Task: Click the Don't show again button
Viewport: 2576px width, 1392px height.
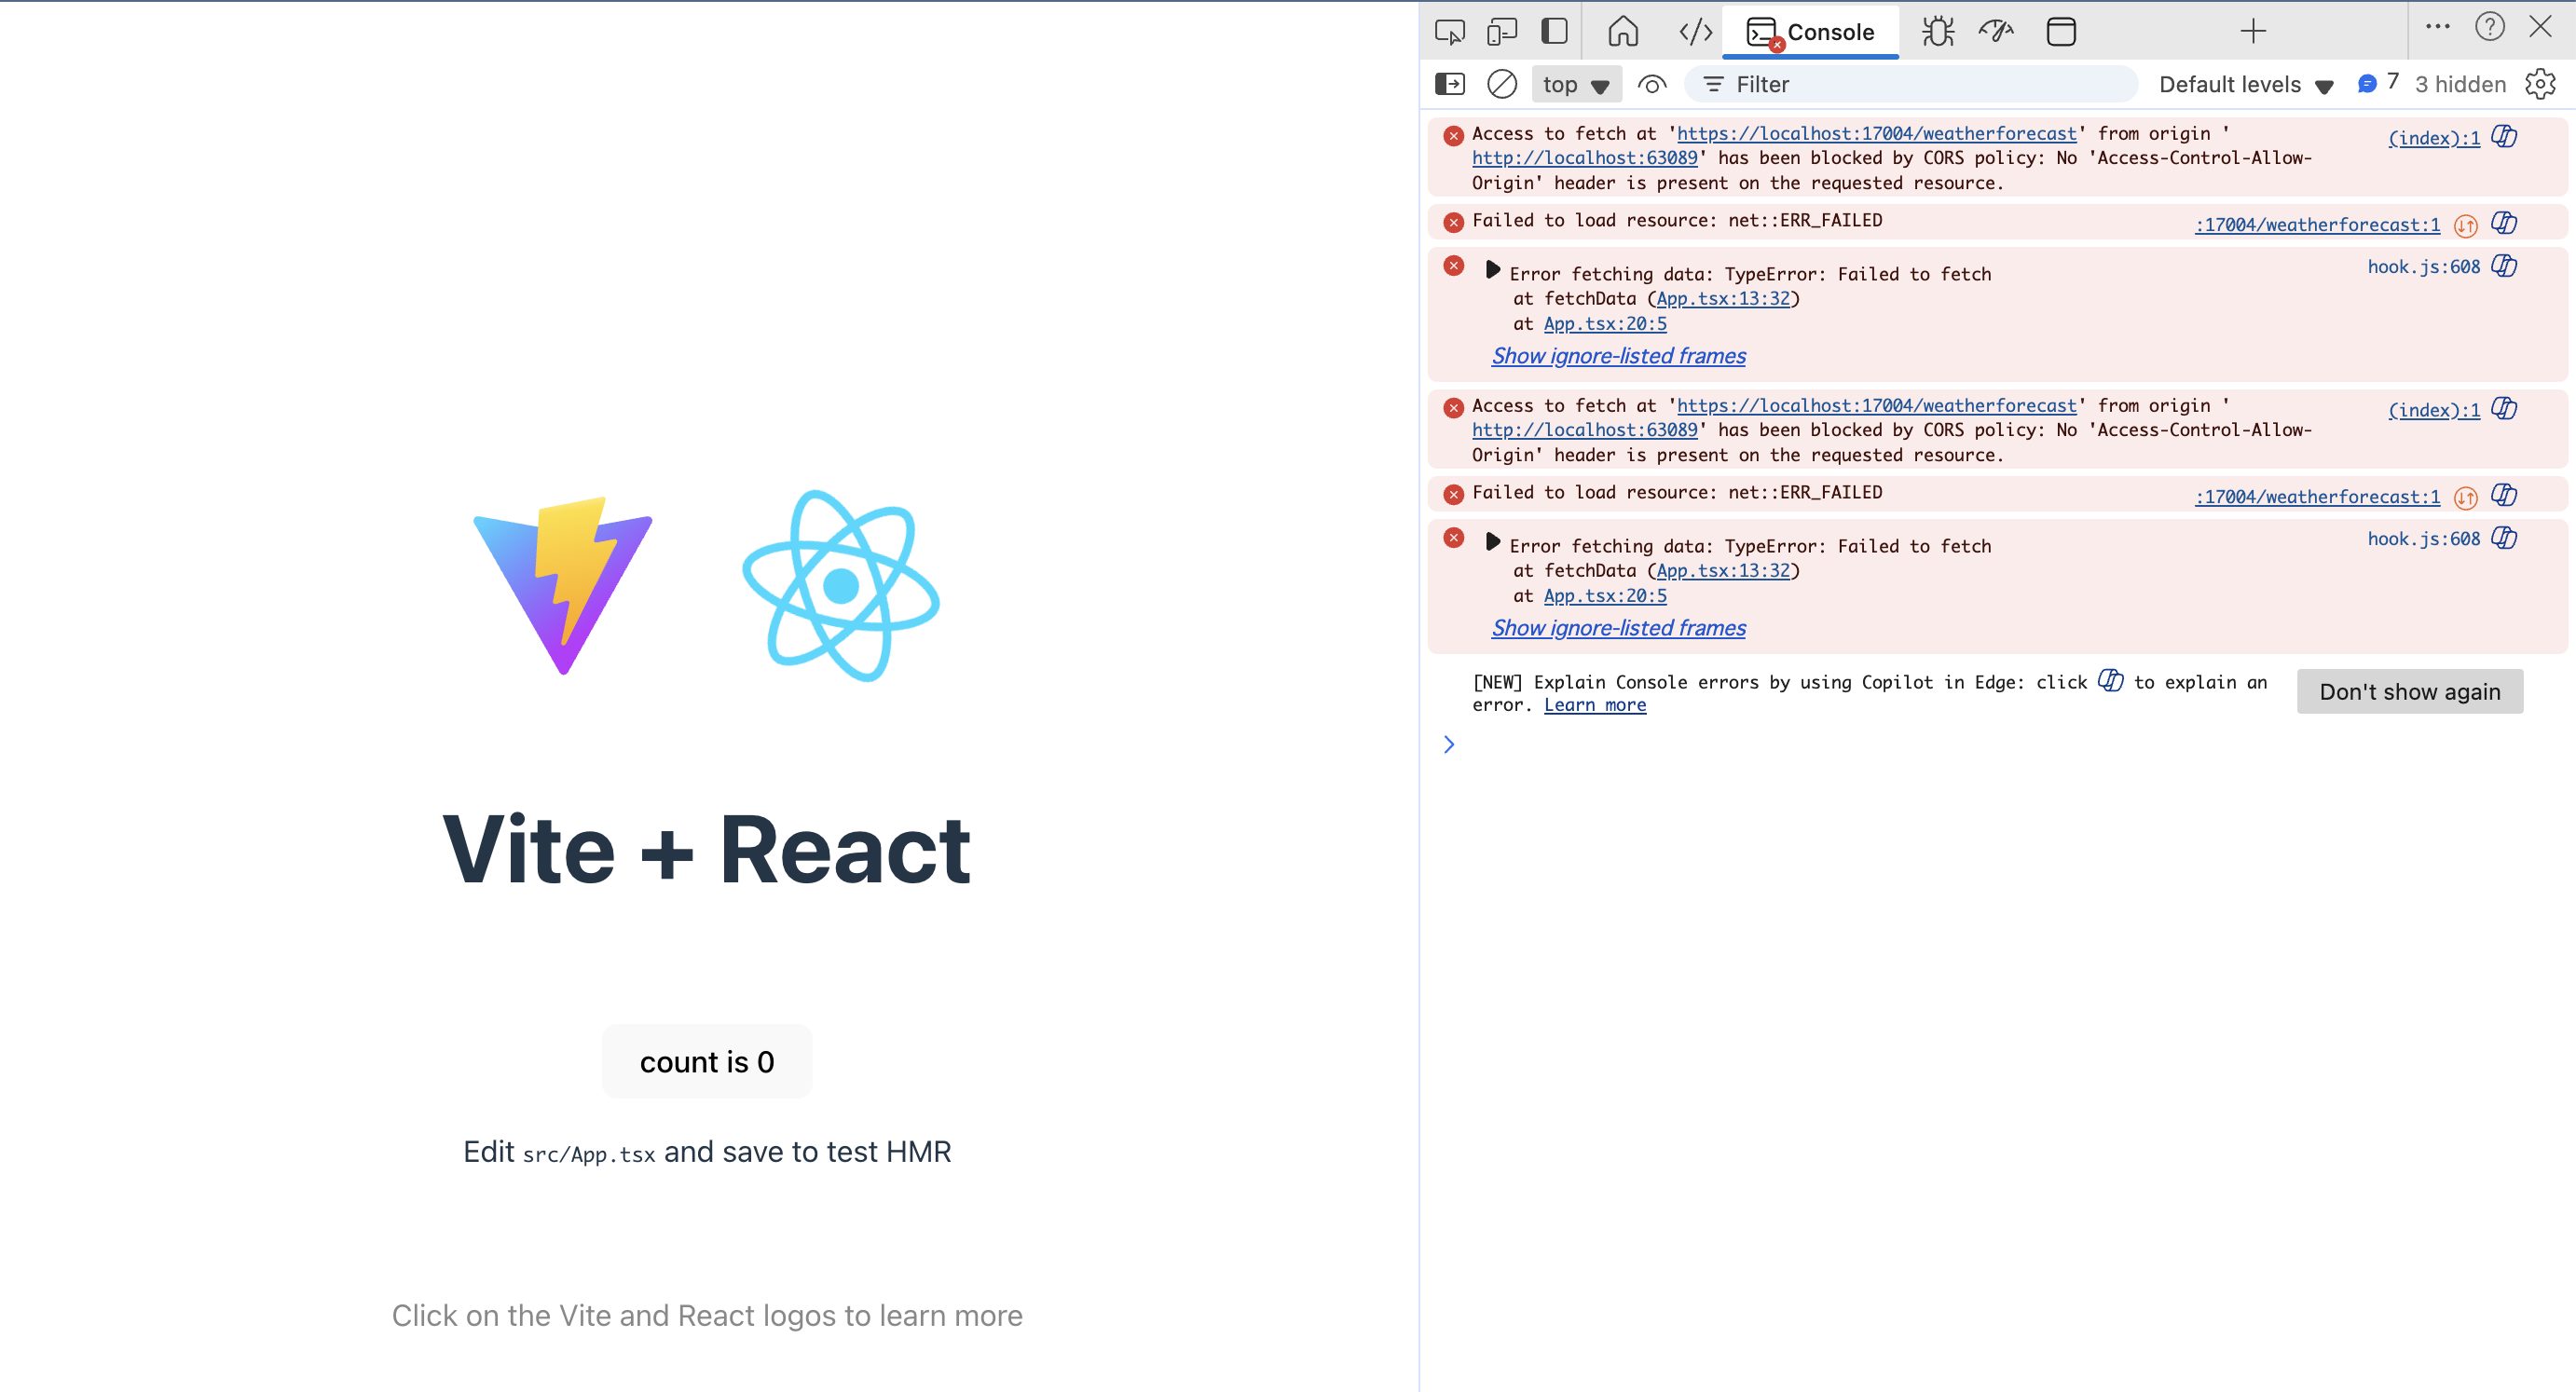Action: (x=2409, y=691)
